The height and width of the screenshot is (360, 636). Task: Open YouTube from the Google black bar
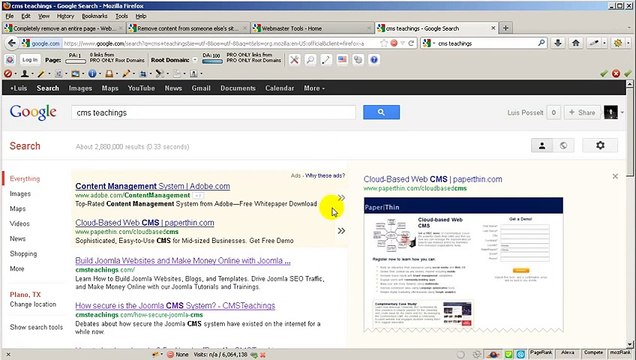[x=141, y=88]
